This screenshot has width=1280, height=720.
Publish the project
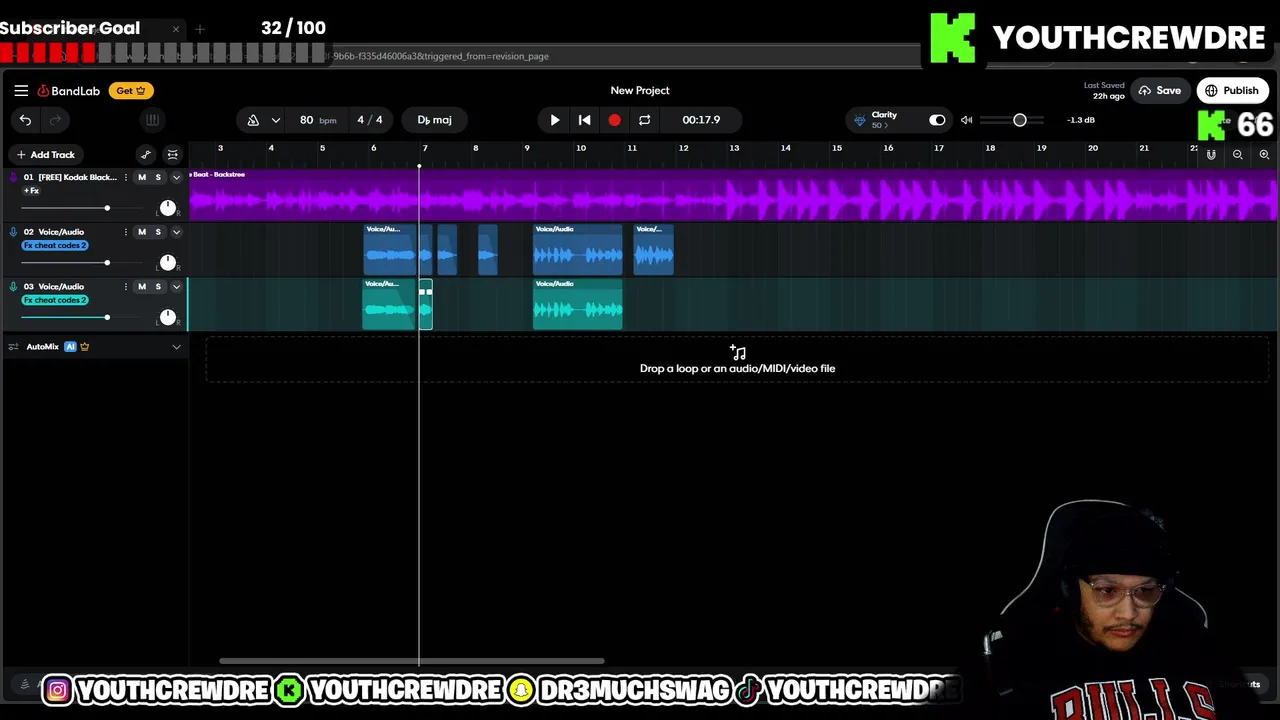(x=1232, y=91)
